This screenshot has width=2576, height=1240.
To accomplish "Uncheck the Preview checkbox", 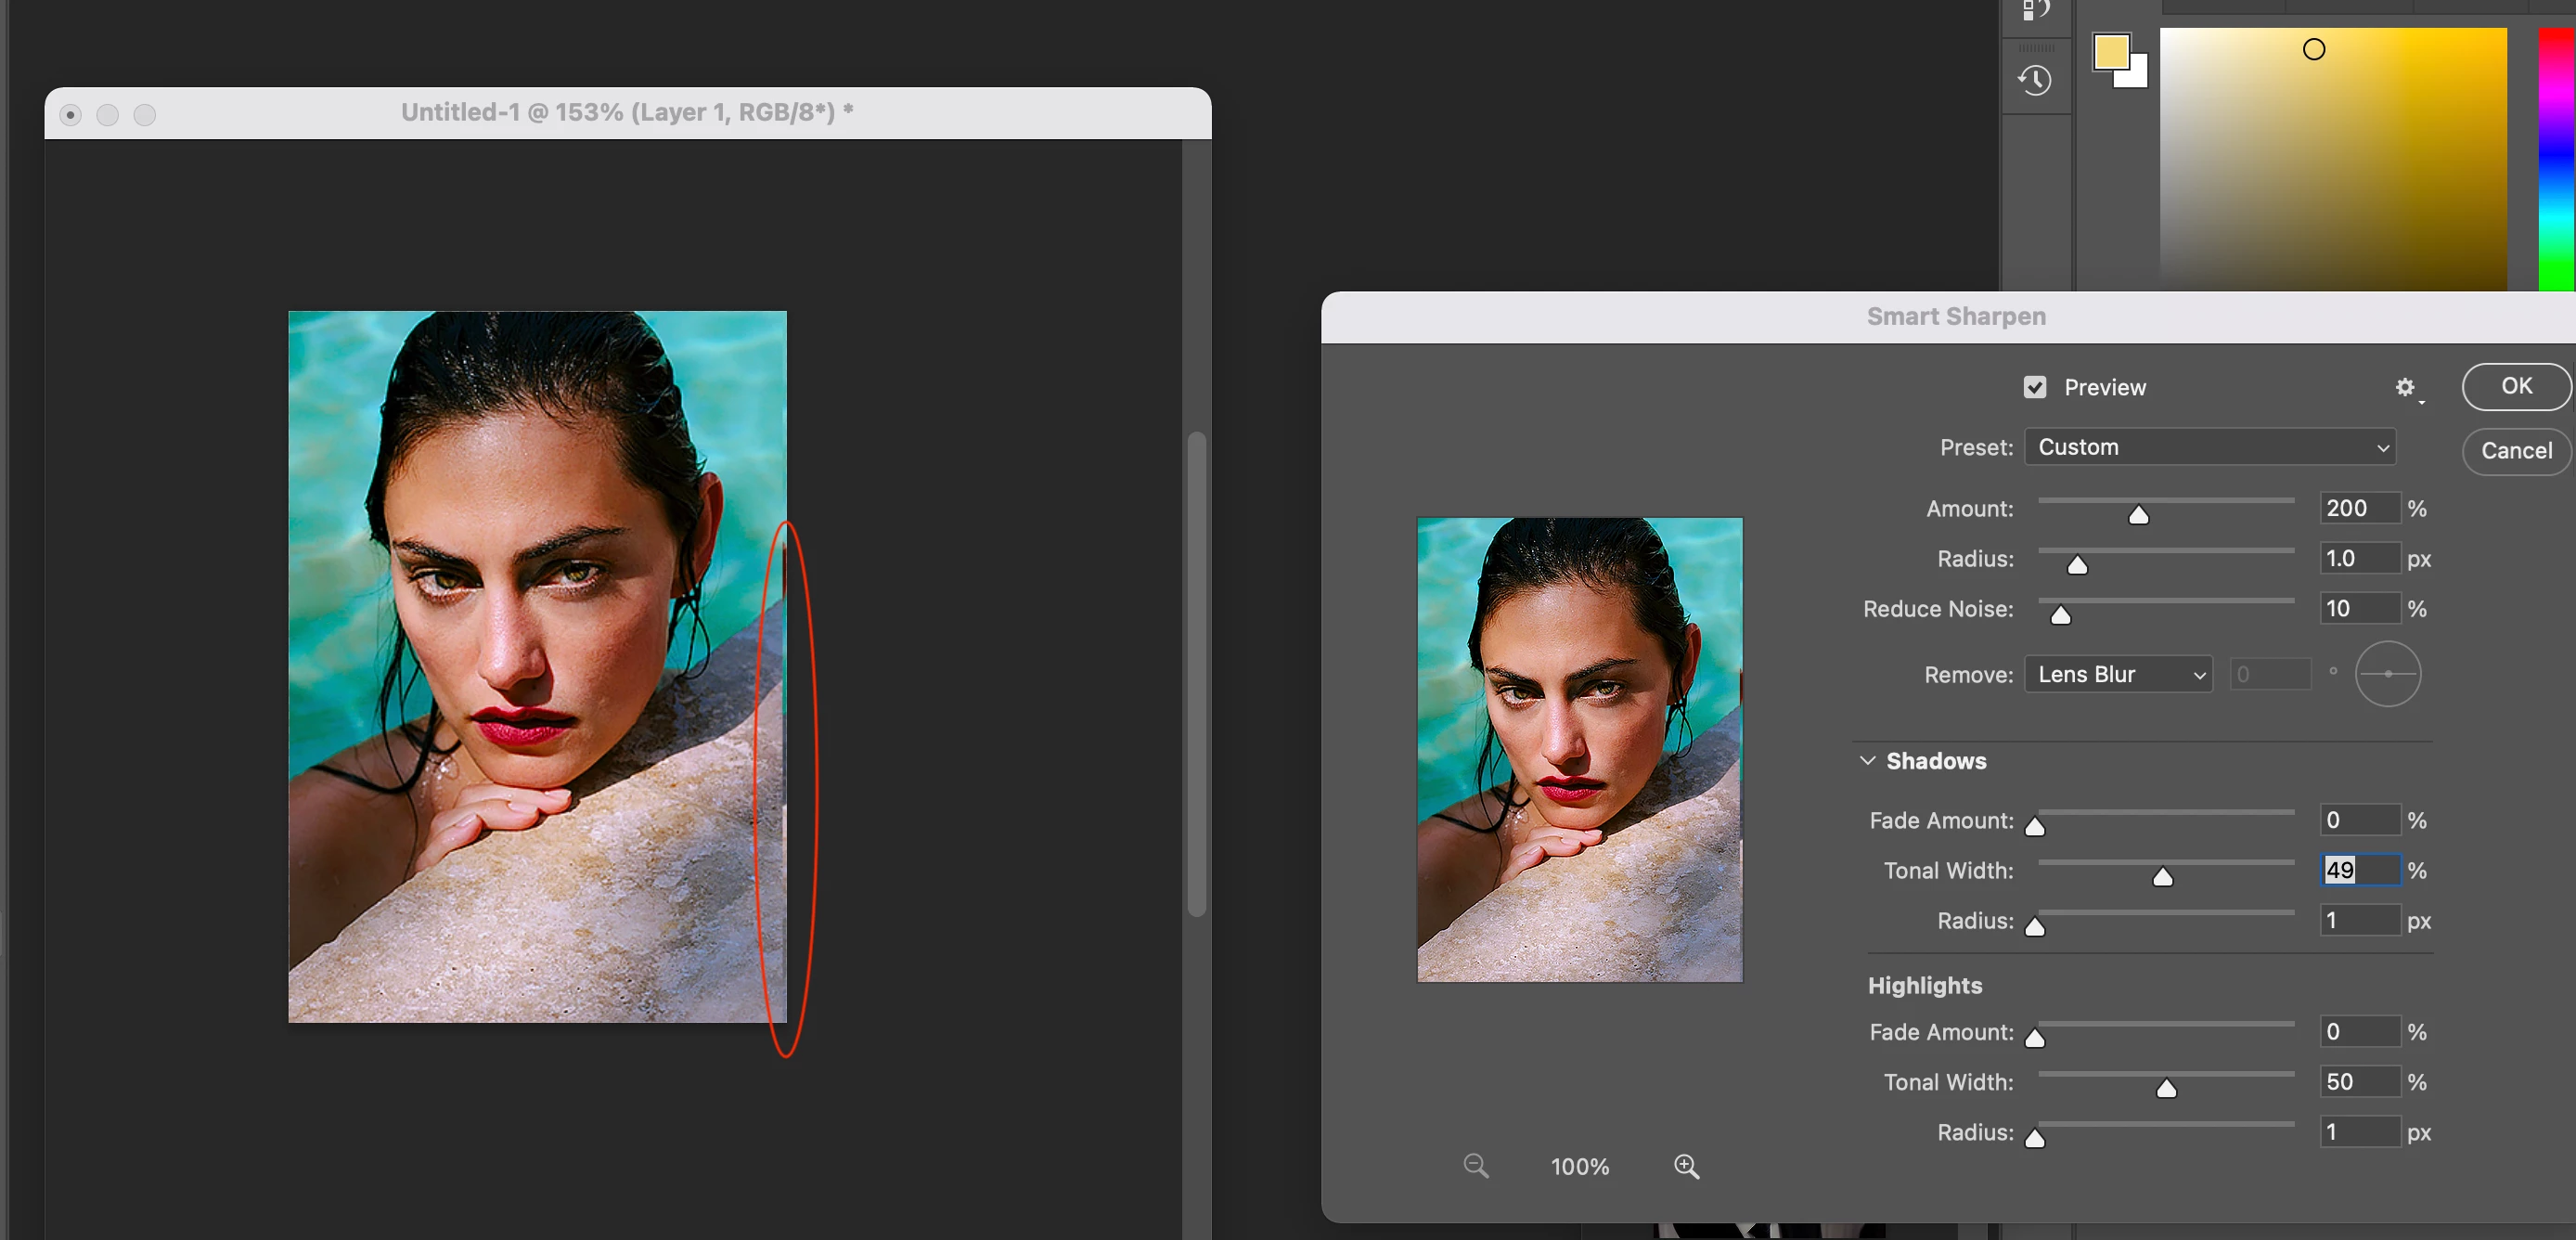I will click(x=2034, y=388).
